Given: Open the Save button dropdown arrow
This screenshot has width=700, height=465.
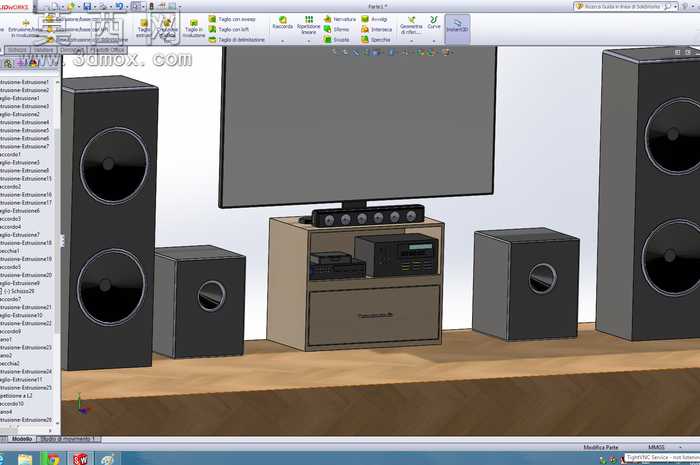Looking at the screenshot, I should click(95, 7).
